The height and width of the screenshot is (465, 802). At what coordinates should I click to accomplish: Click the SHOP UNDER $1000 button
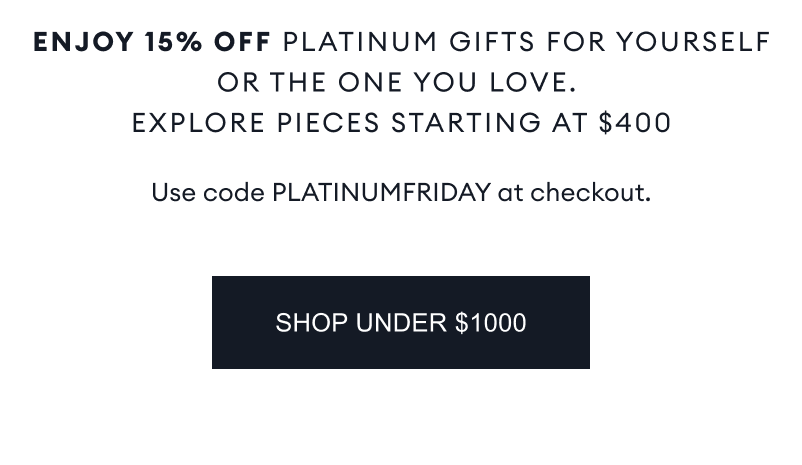point(400,323)
